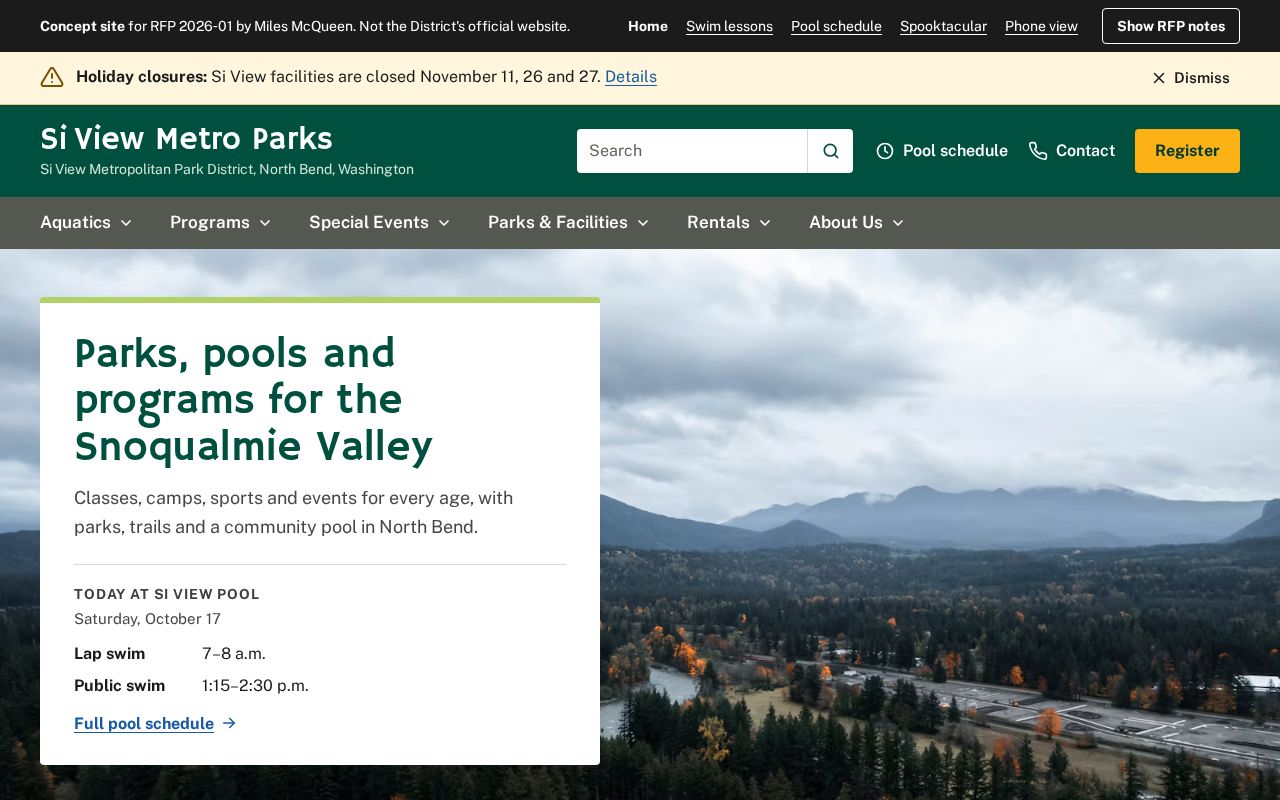Expand the About Us menu

tap(856, 222)
